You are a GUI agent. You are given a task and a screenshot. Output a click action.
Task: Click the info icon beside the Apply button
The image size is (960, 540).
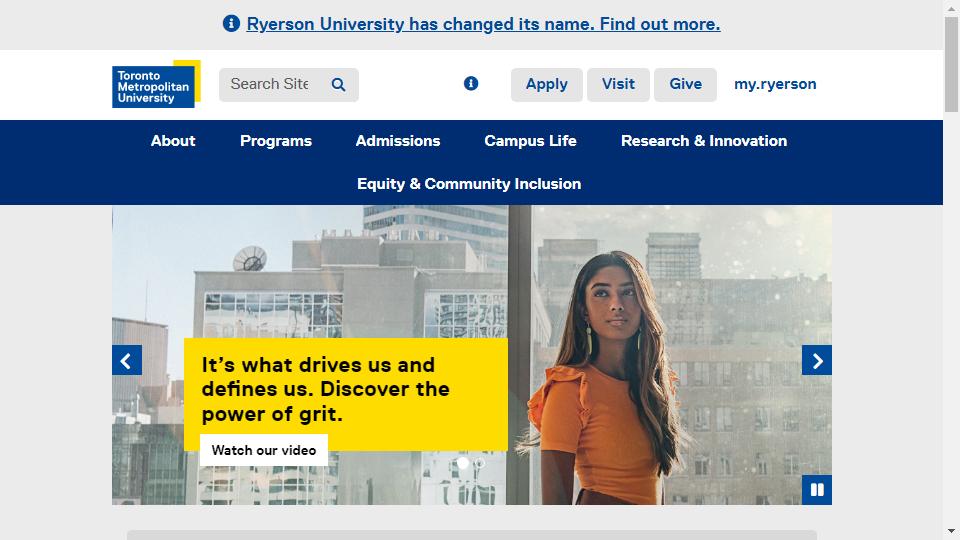tap(471, 83)
